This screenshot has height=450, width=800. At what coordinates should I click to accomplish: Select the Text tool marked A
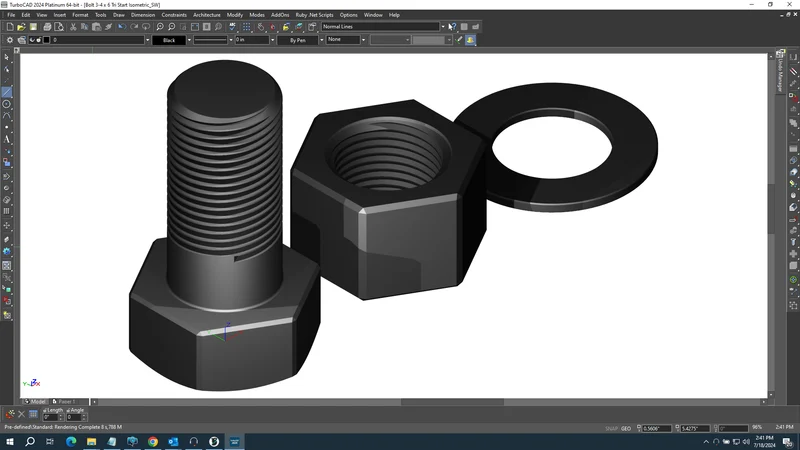[x=7, y=139]
